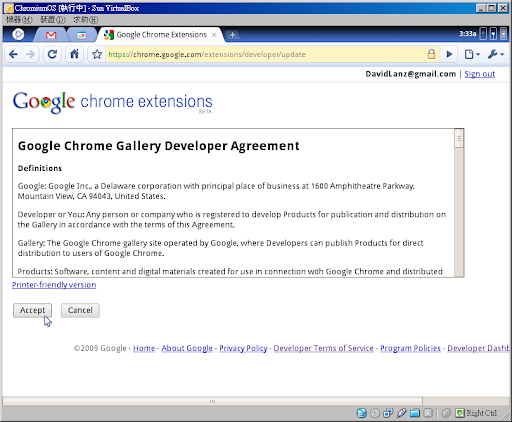Screen dimensions: 512x422
Task: Open the Program Policies footer link
Action: 410,348
